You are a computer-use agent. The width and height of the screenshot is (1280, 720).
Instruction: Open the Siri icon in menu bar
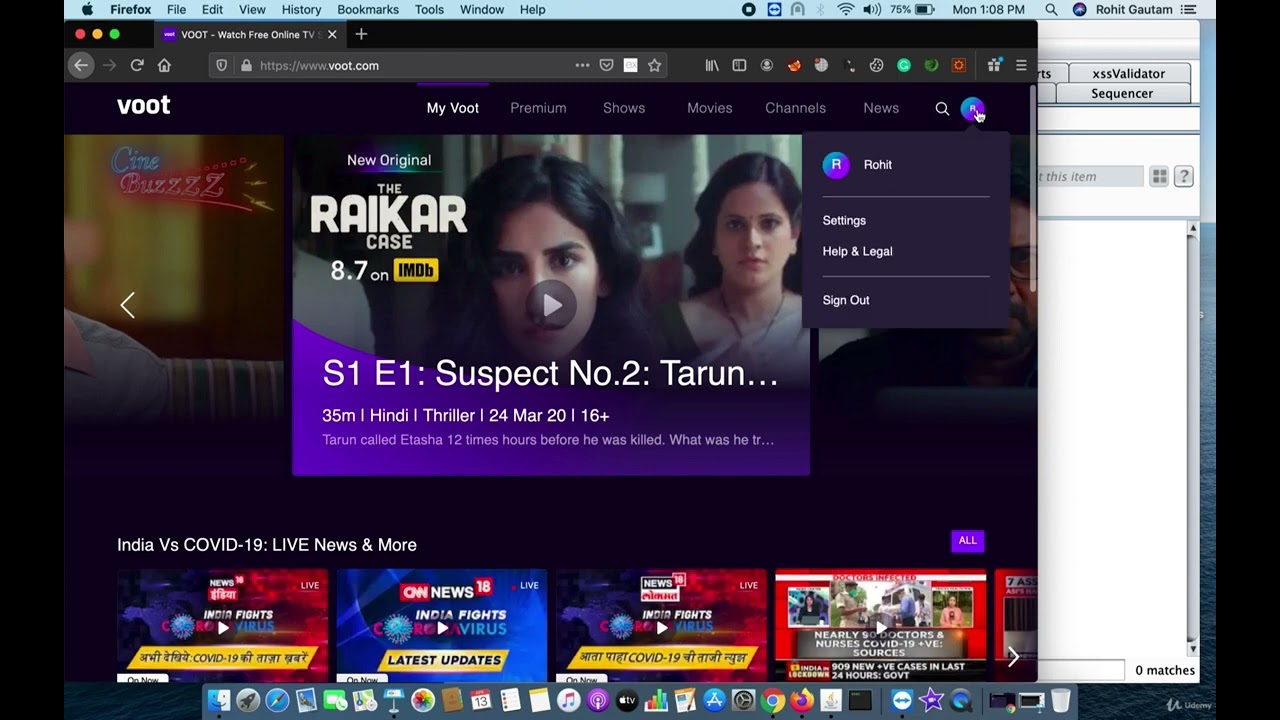click(1079, 9)
